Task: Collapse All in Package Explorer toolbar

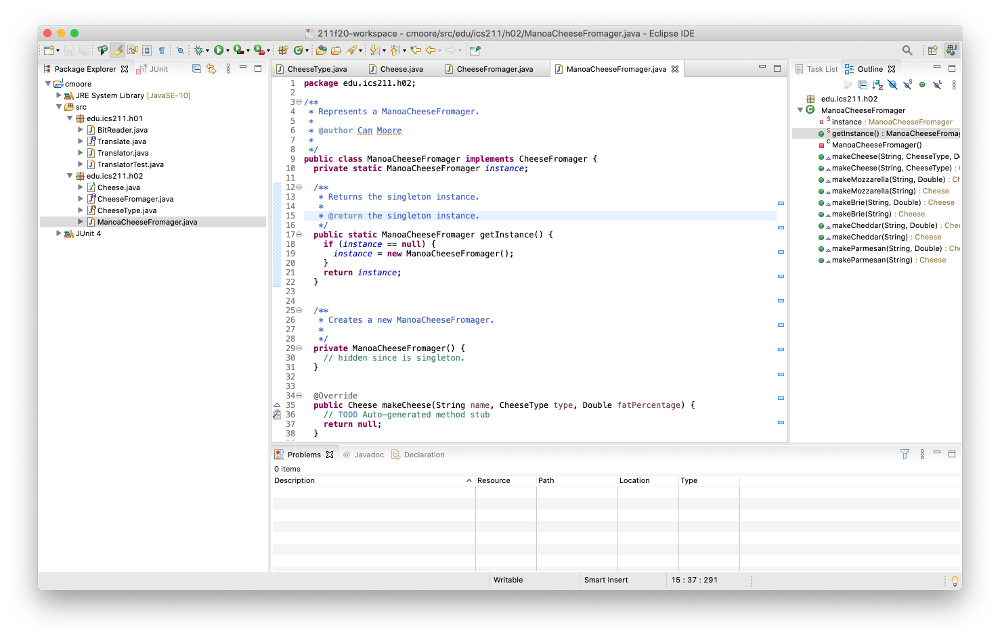Action: coord(196,69)
